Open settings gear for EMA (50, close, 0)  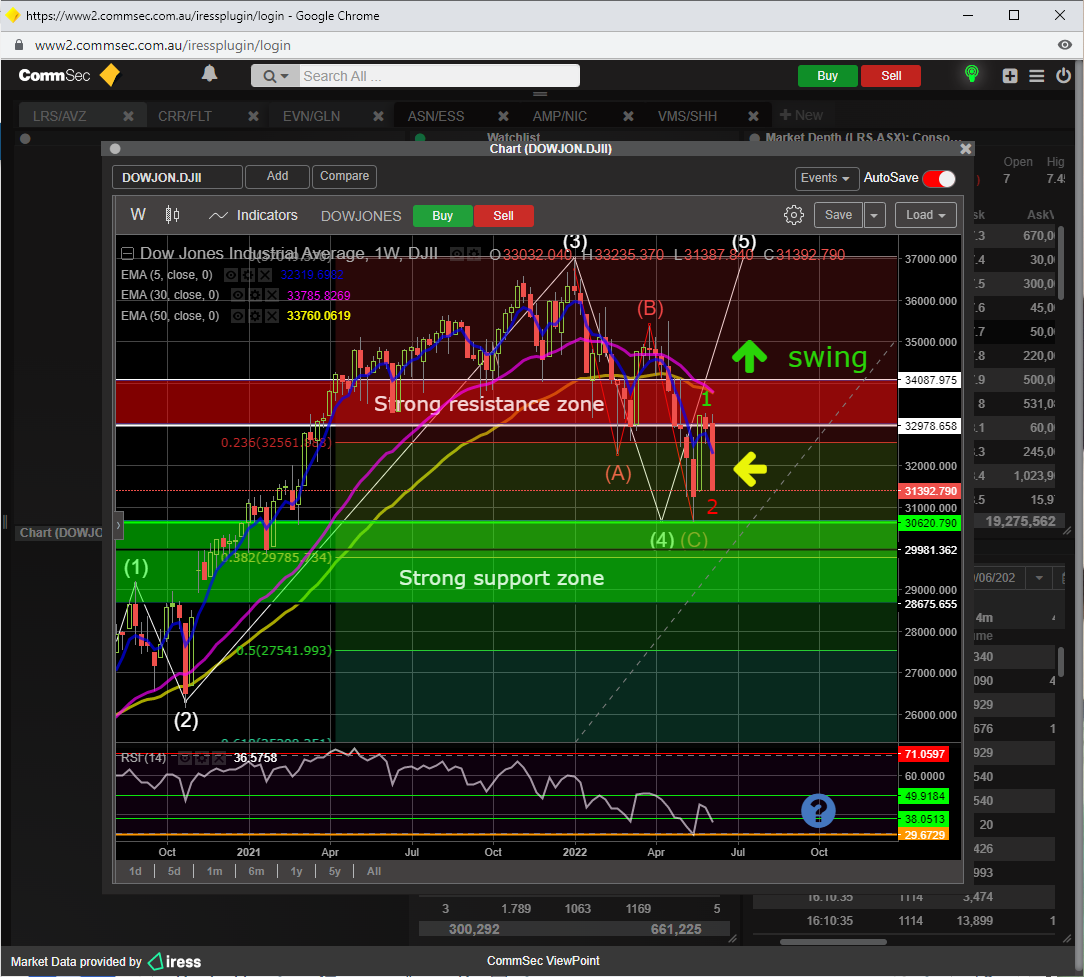(256, 316)
